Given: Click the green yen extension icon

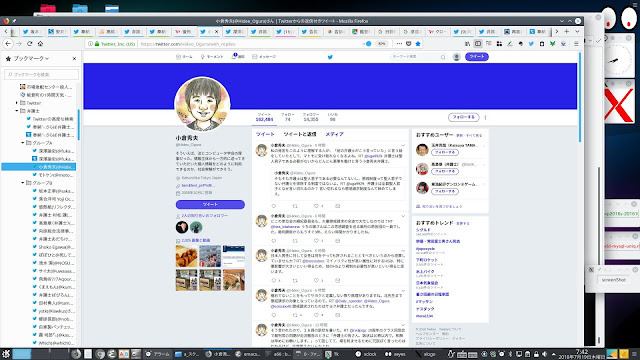Looking at the screenshot, I should coord(552,44).
